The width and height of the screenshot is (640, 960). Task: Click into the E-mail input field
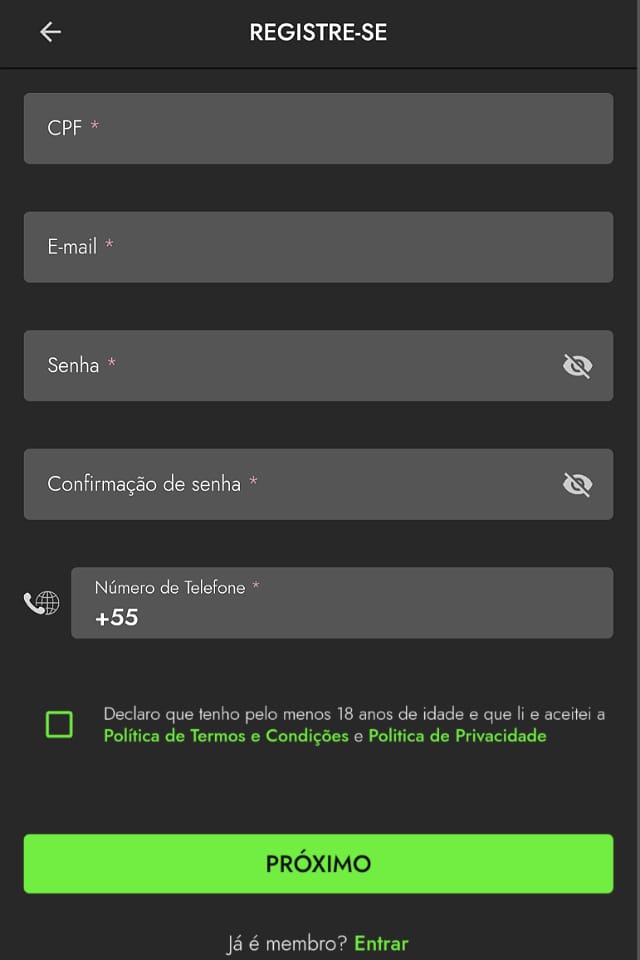point(318,247)
